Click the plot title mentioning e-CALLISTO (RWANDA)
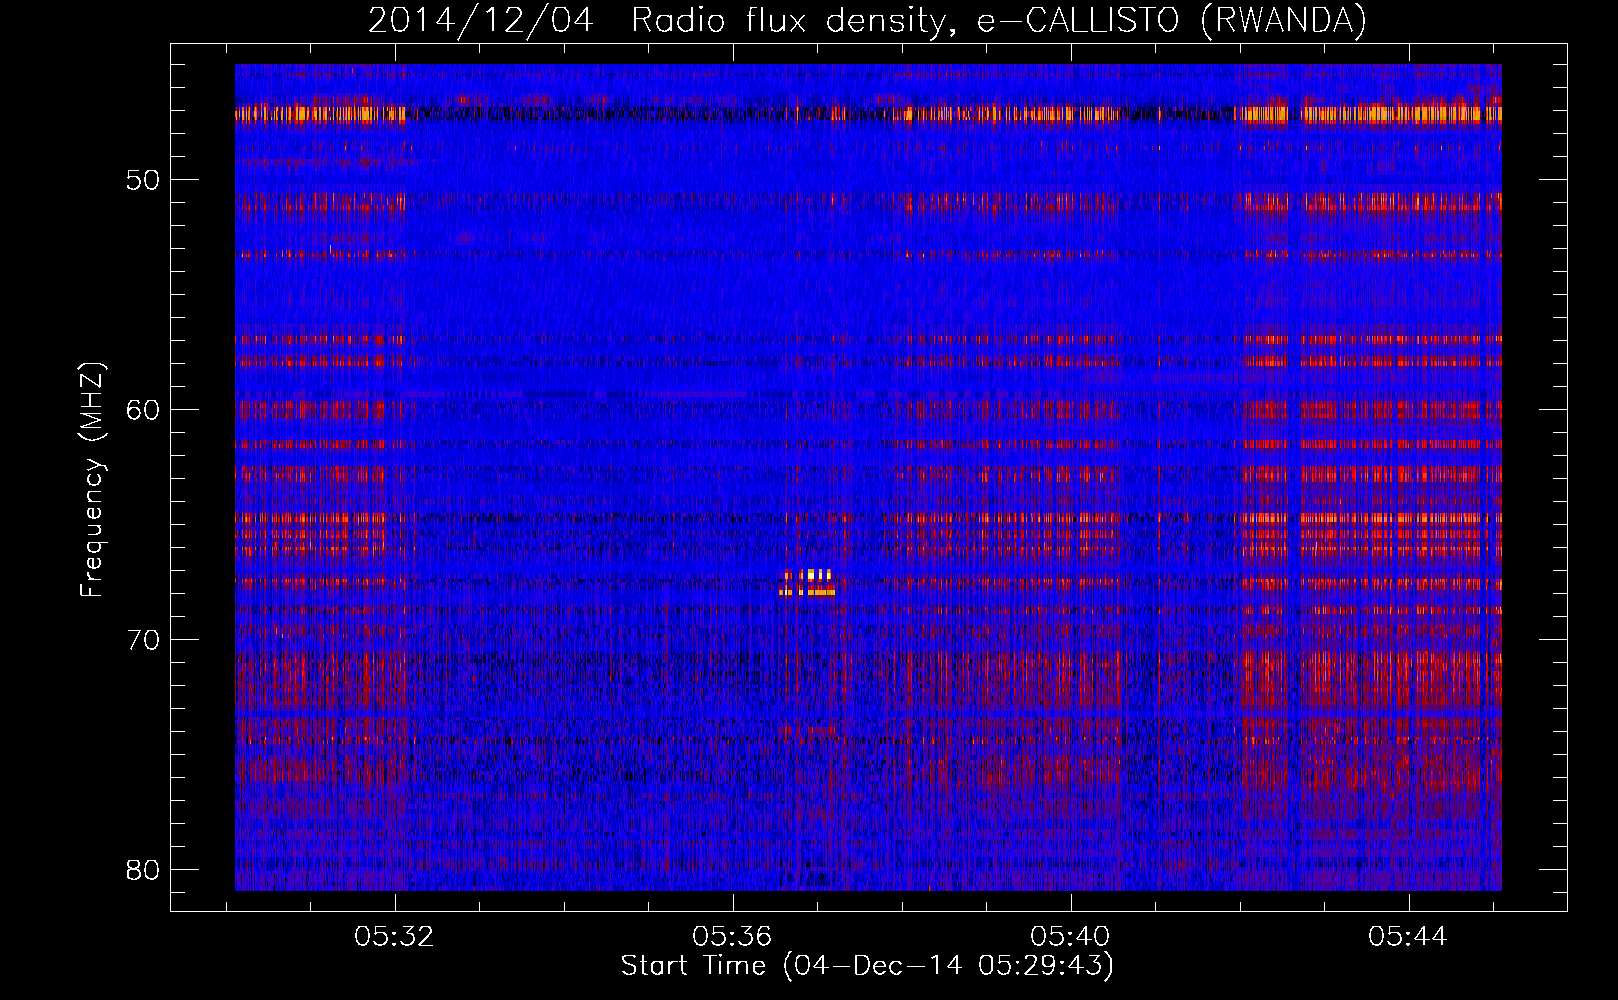1618x1000 pixels. point(867,20)
